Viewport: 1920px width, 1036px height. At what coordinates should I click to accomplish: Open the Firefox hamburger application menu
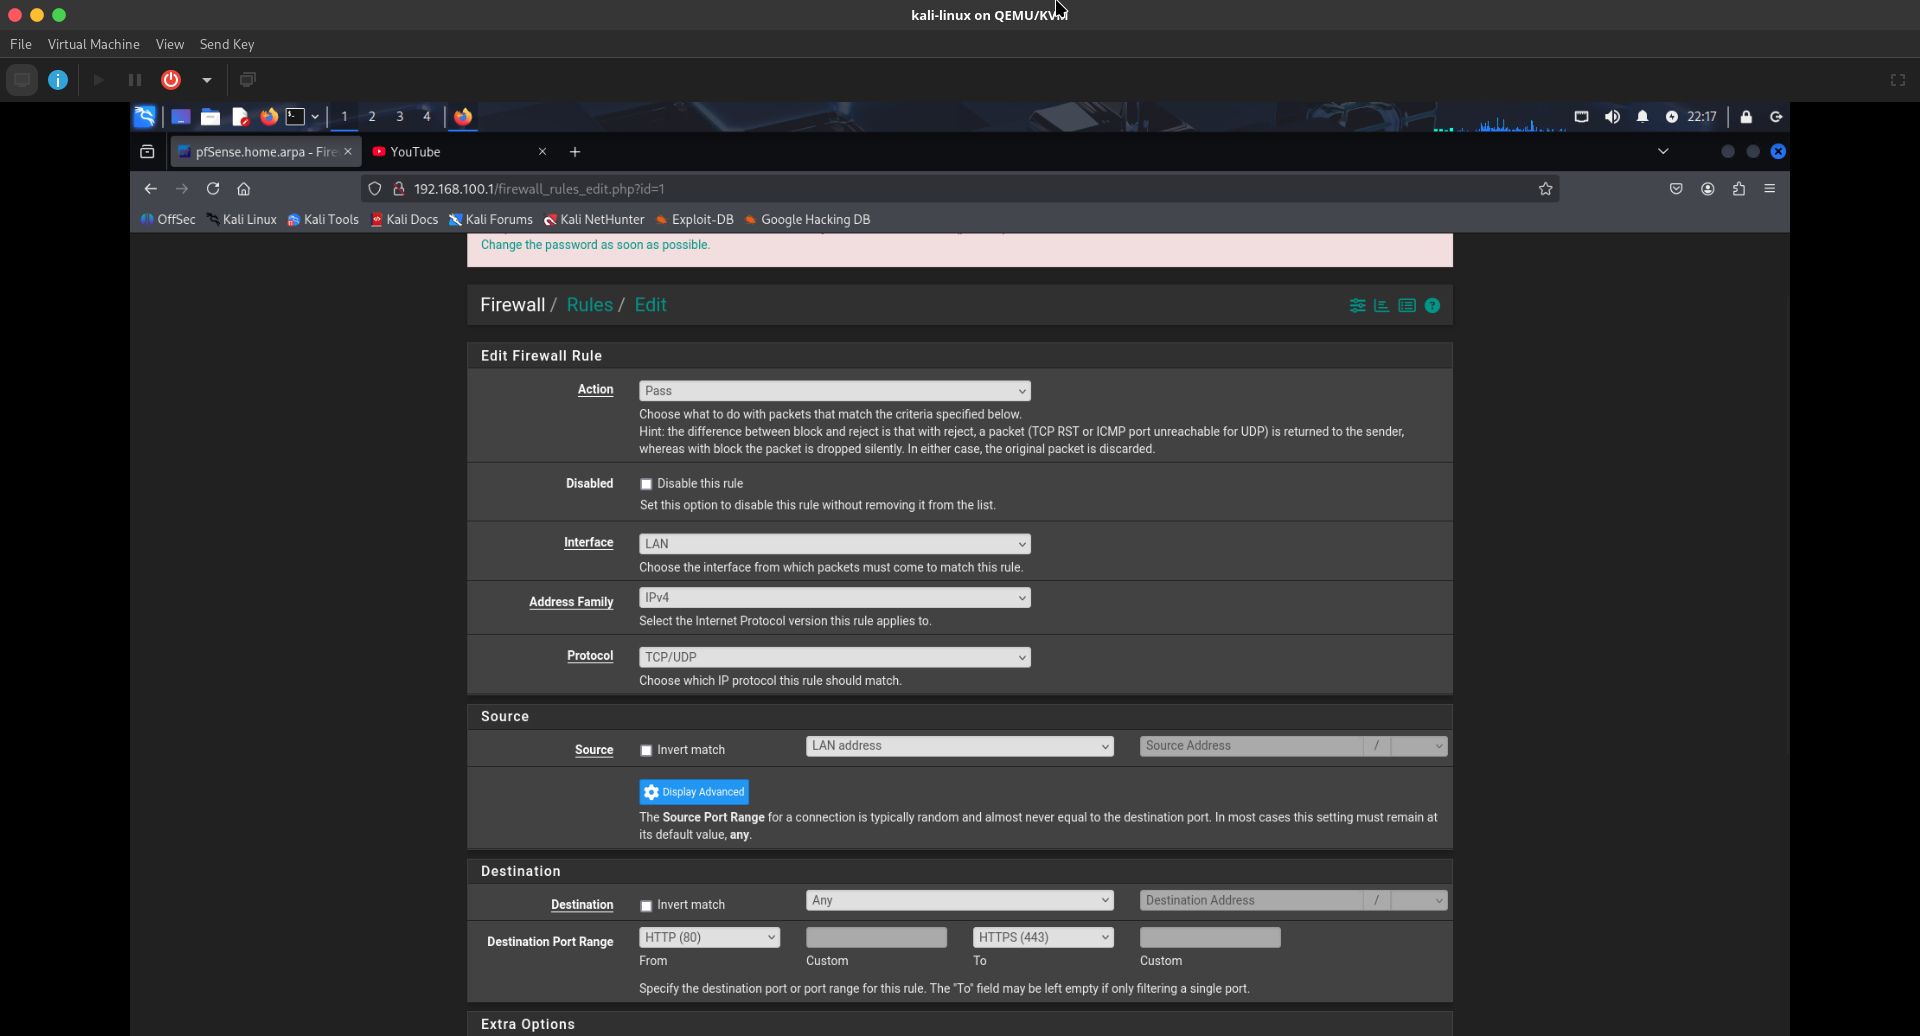pos(1769,189)
